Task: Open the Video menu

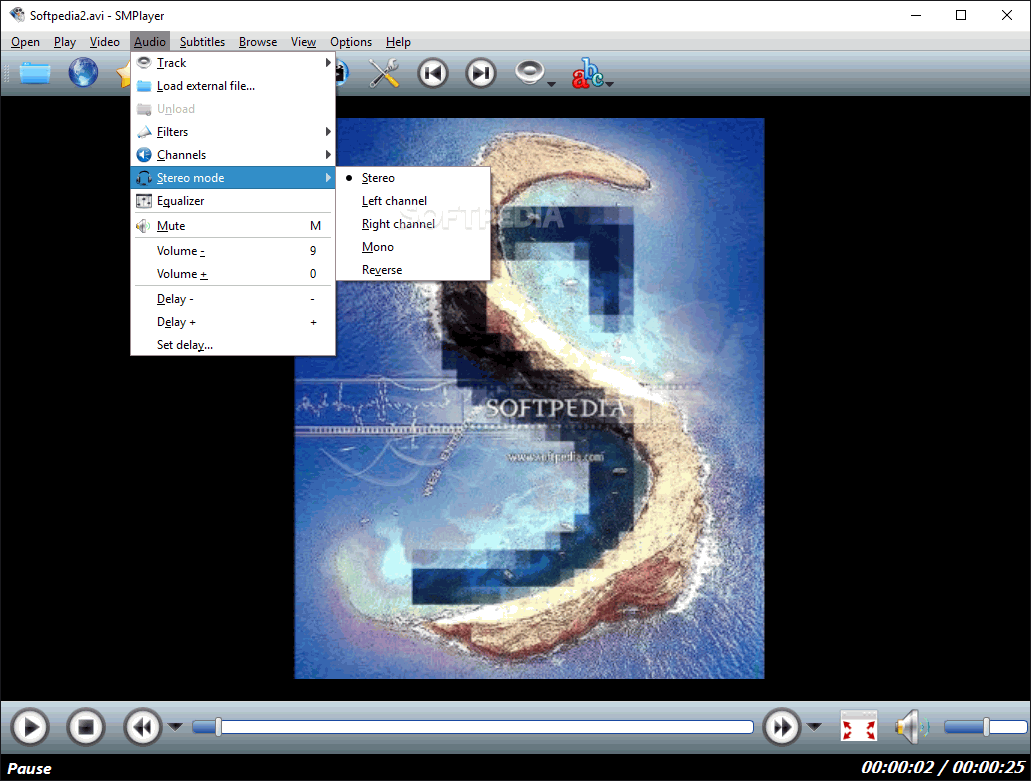Action: (x=105, y=42)
